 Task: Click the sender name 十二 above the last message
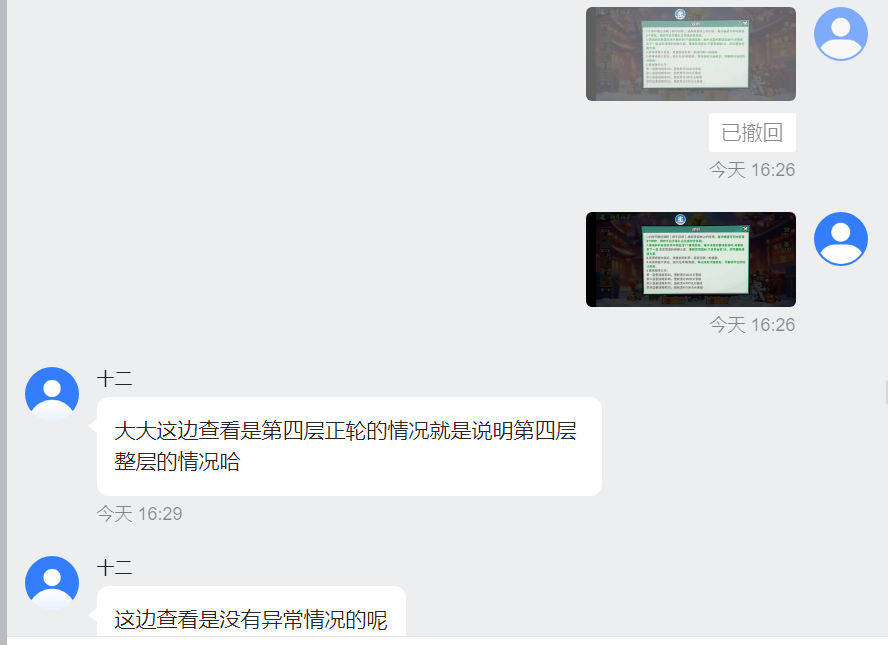[115, 567]
